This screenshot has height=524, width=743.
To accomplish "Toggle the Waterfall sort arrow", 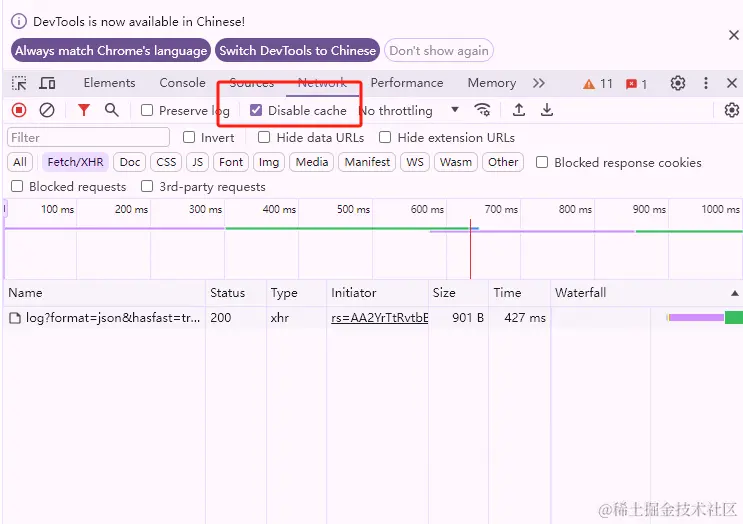I will [x=734, y=293].
